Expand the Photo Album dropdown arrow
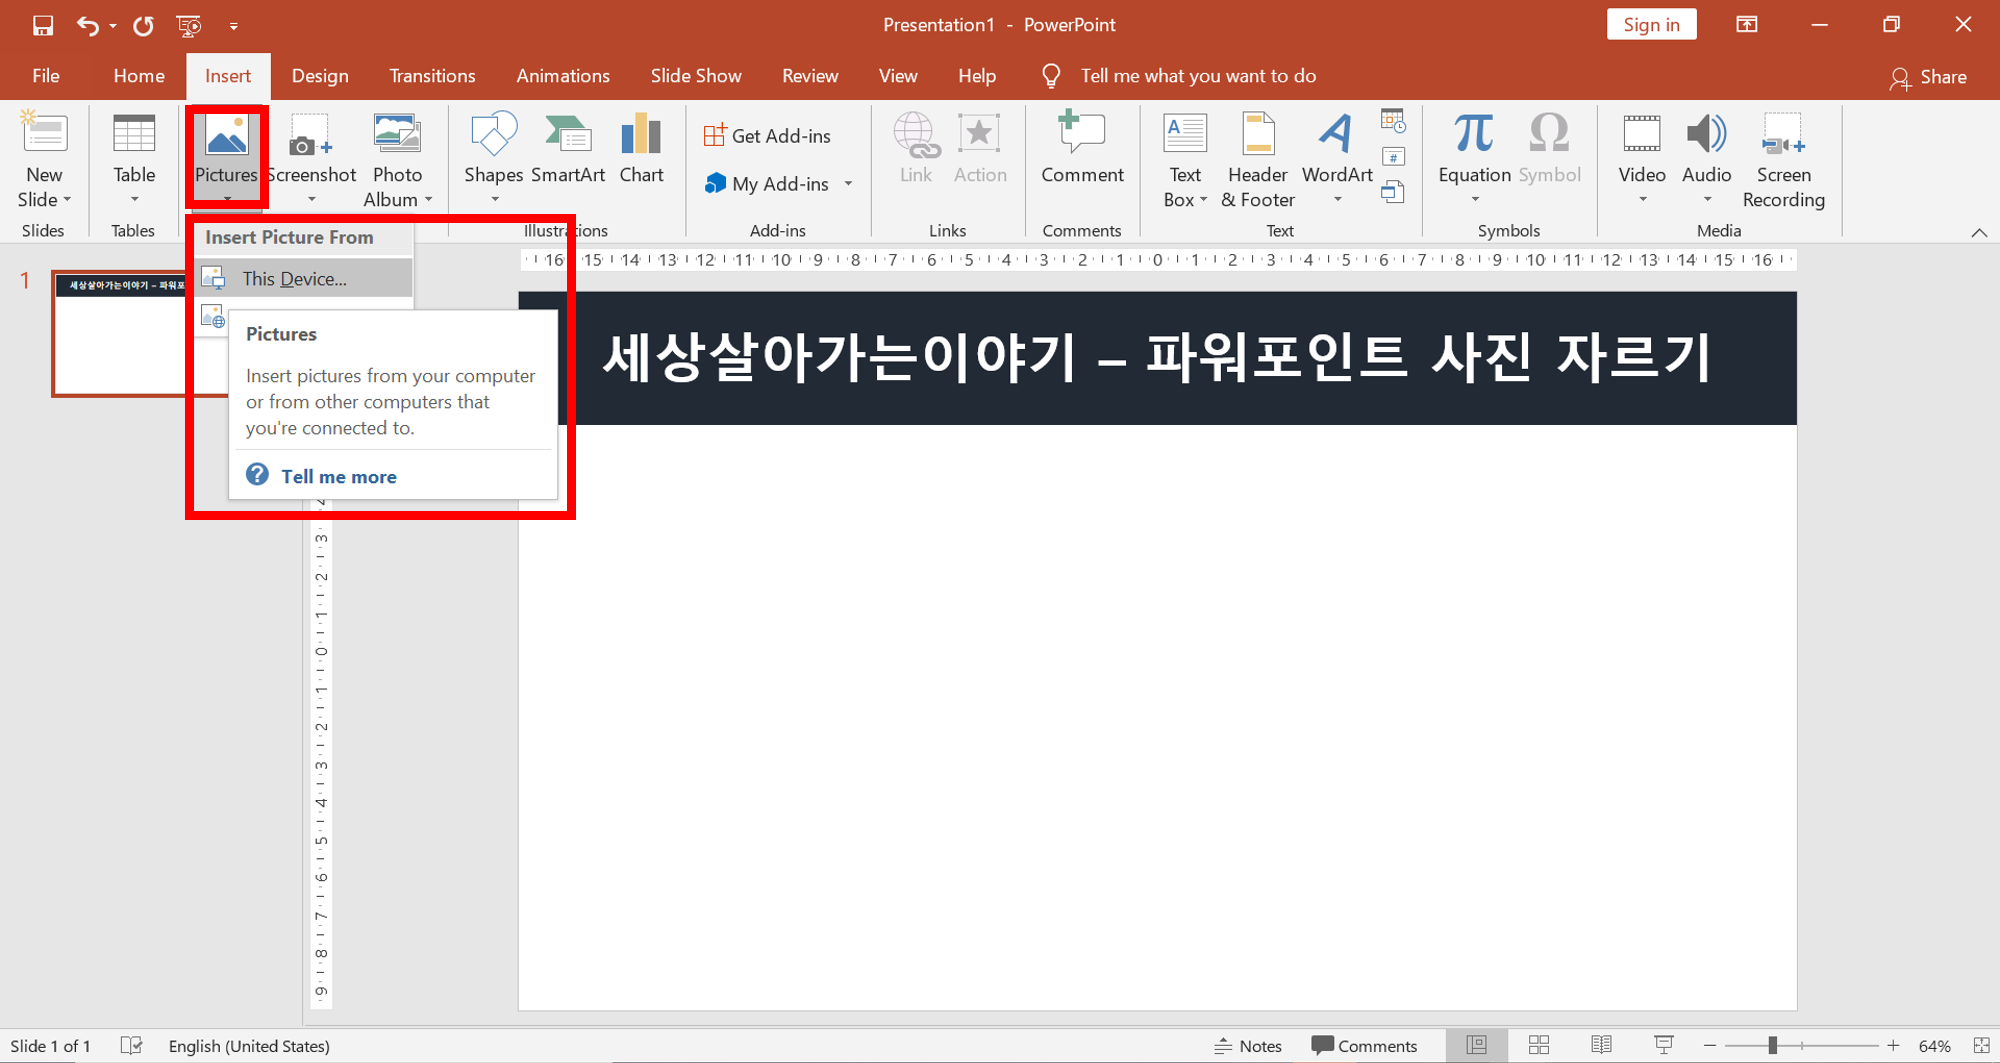Image resolution: width=2000 pixels, height=1063 pixels. [x=429, y=200]
